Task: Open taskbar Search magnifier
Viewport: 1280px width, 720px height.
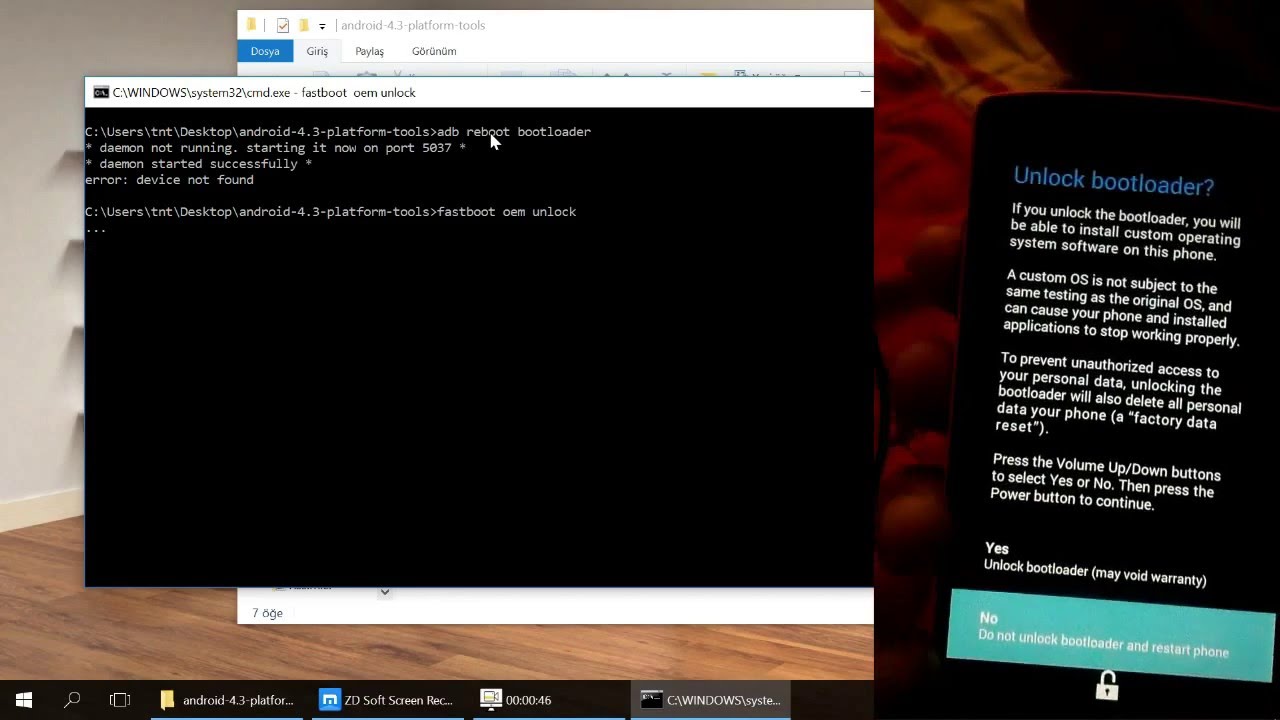Action: click(x=72, y=700)
